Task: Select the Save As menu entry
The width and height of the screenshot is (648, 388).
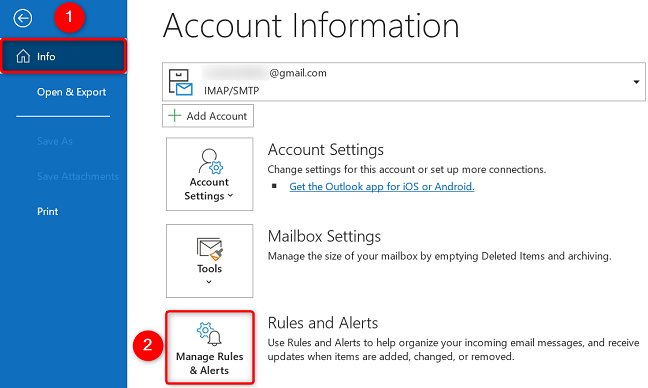Action: pyautogui.click(x=55, y=141)
